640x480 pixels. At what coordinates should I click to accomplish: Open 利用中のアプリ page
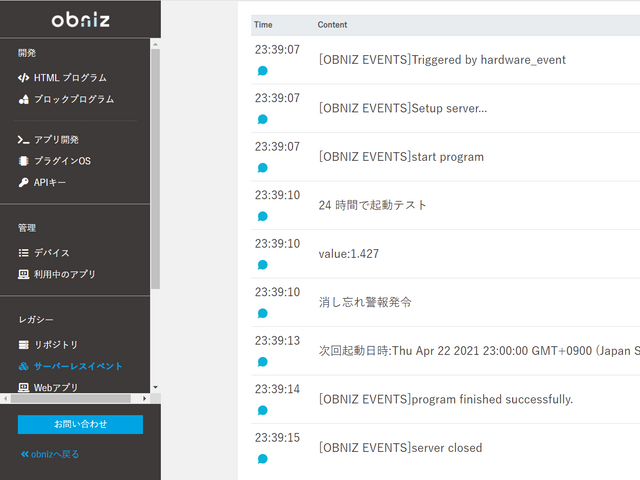[64, 274]
